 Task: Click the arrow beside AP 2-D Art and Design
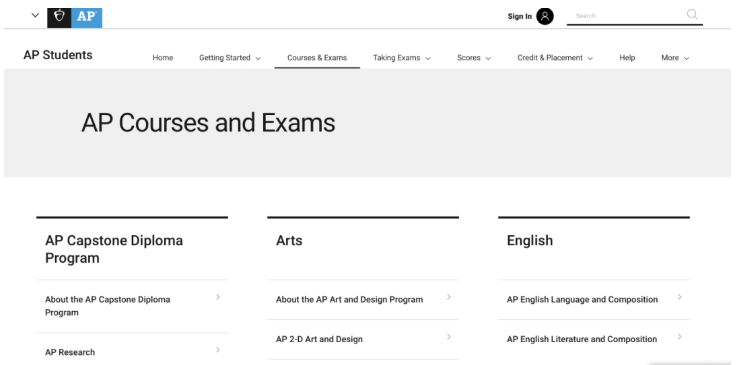click(449, 336)
